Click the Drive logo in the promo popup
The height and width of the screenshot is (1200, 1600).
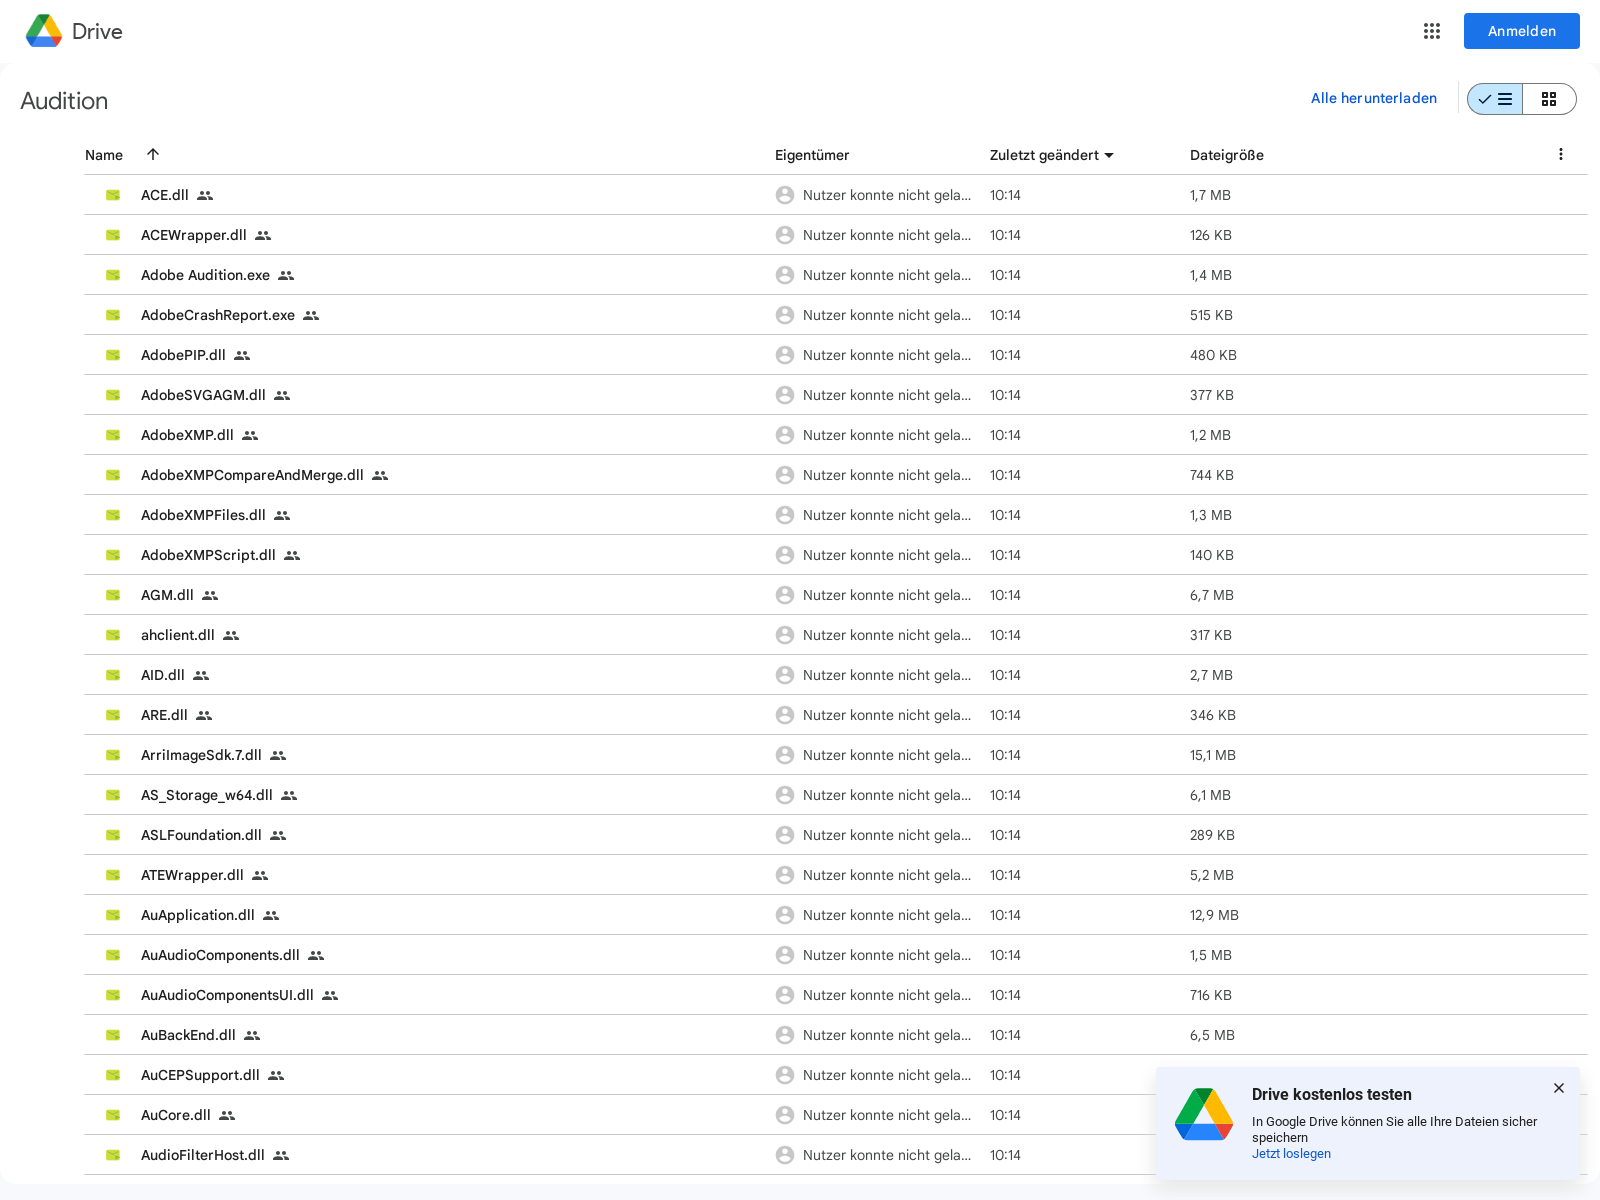[x=1204, y=1115]
